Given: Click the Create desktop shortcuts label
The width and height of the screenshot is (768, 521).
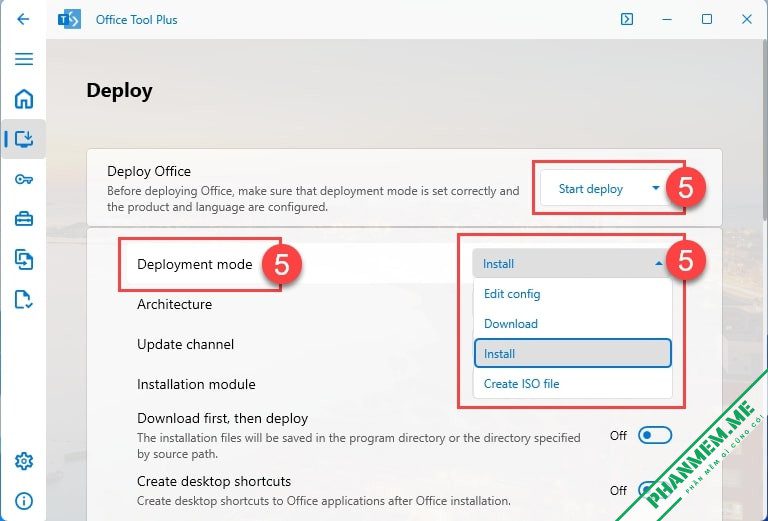Looking at the screenshot, I should 214,481.
